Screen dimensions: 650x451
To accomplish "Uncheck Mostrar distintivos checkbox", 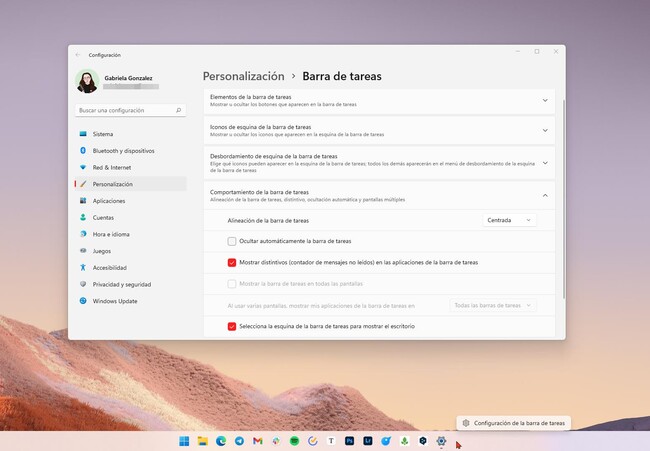I will (x=232, y=262).
